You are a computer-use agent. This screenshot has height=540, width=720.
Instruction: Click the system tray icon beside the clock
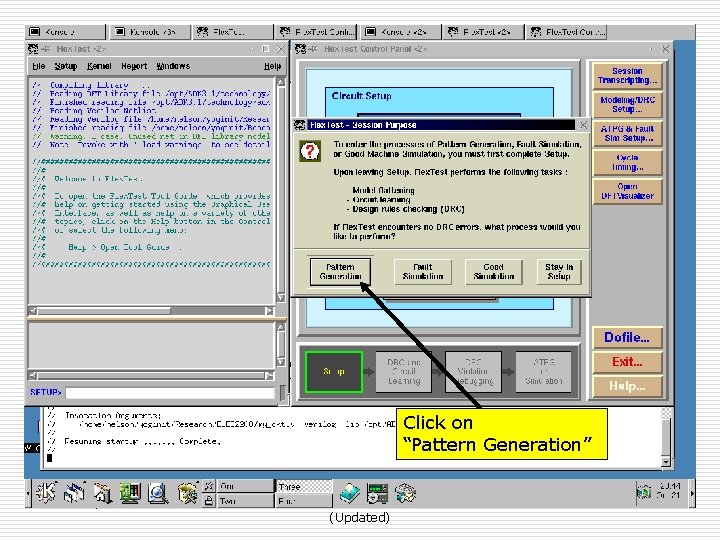click(644, 492)
